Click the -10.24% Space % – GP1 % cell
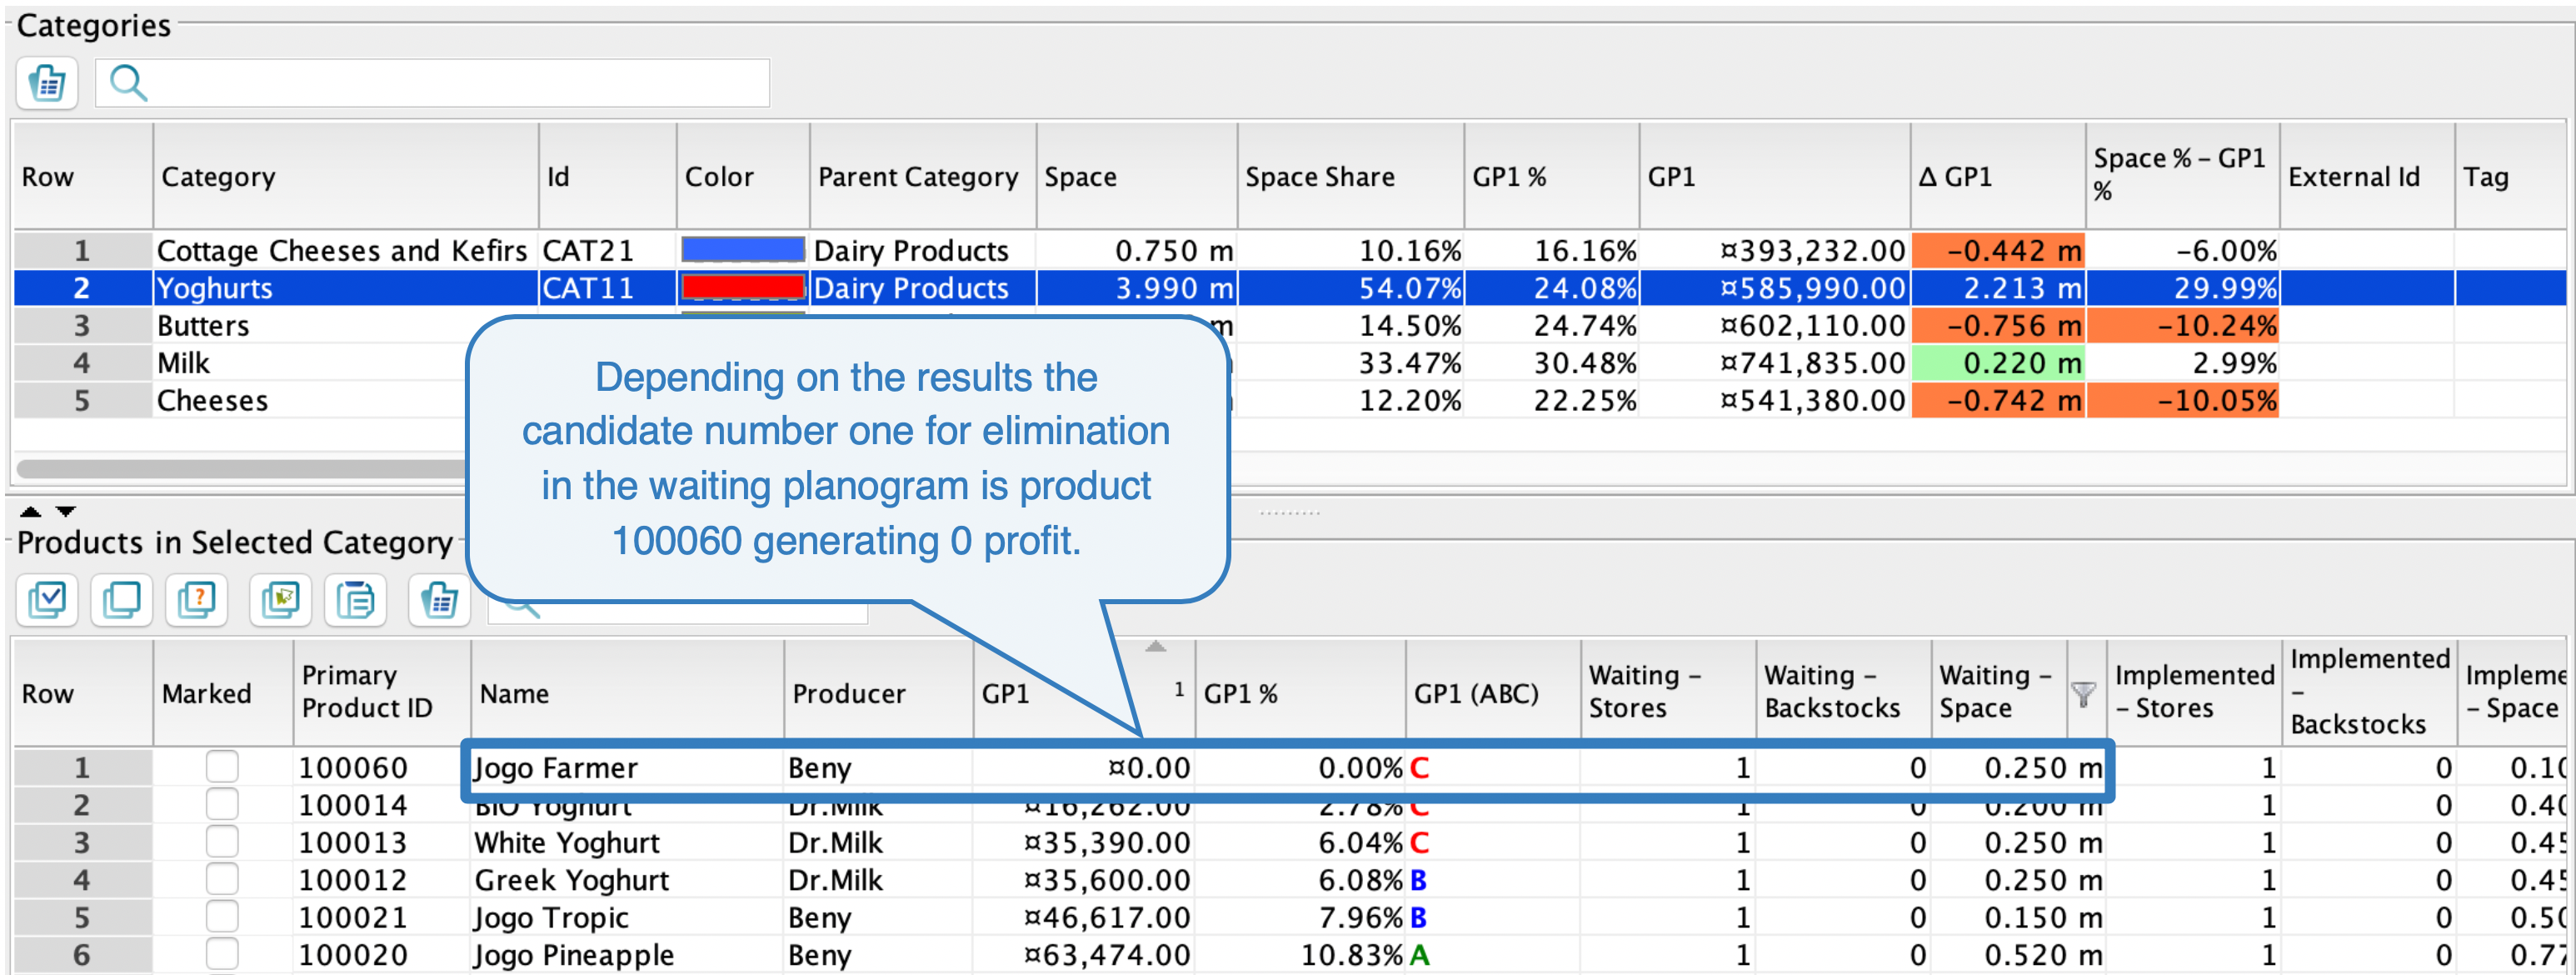2576x975 pixels. tap(2182, 325)
